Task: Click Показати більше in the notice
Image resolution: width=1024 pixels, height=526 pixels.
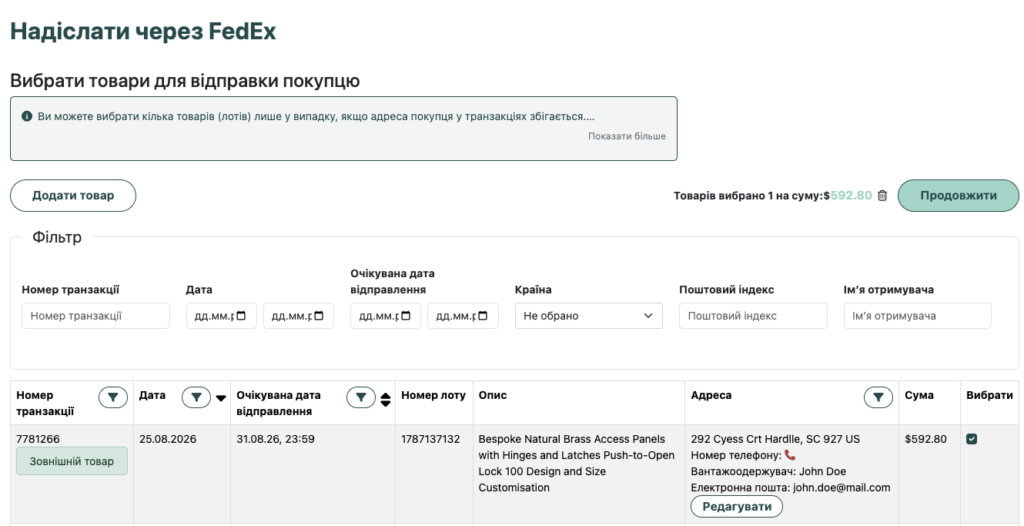Action: point(626,136)
